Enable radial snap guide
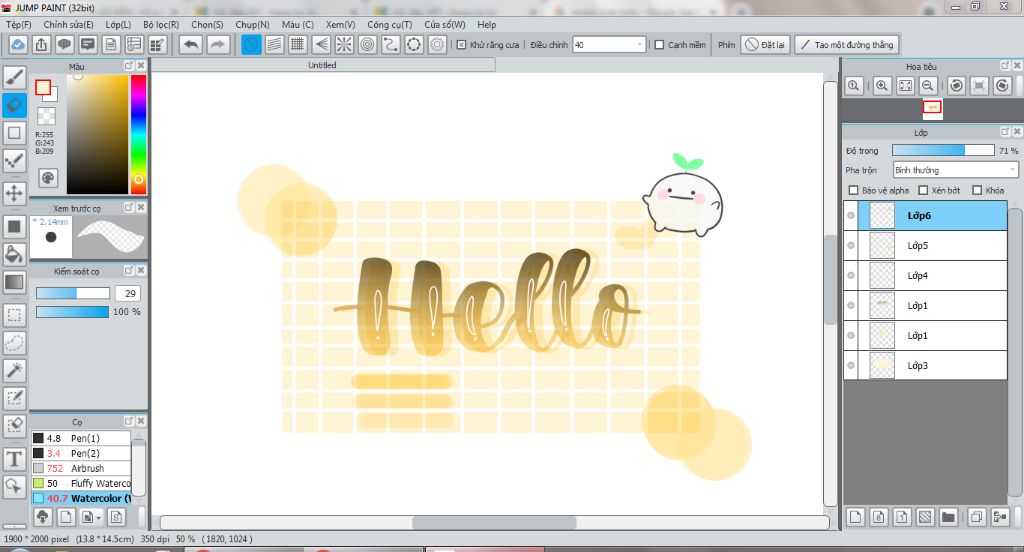Screen dimensions: 1024x552 [344, 44]
